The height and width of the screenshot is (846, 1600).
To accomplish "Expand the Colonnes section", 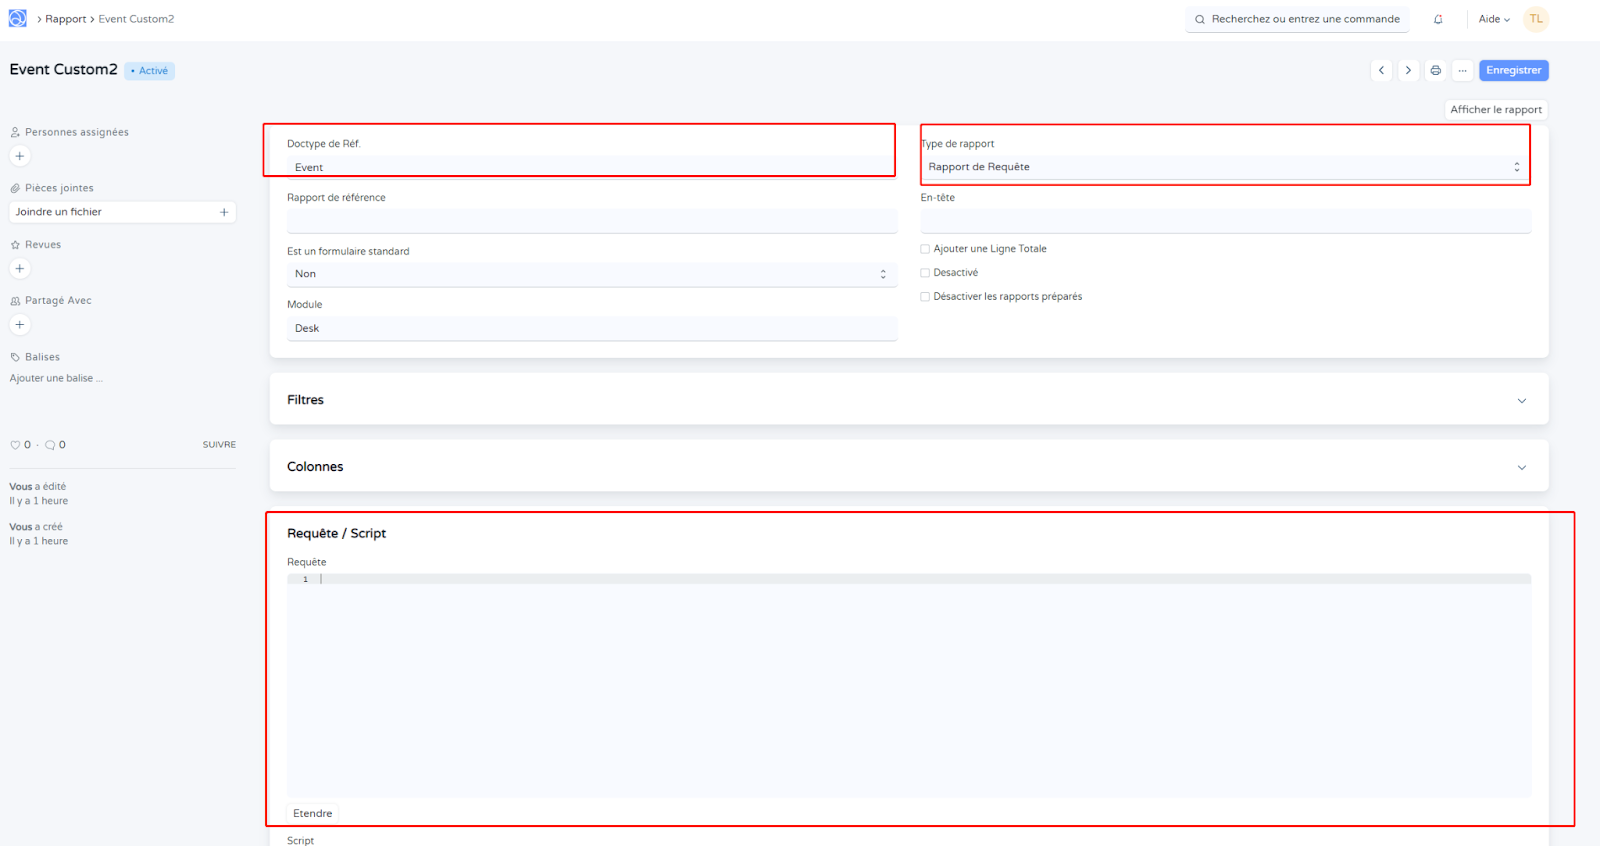I will (908, 467).
